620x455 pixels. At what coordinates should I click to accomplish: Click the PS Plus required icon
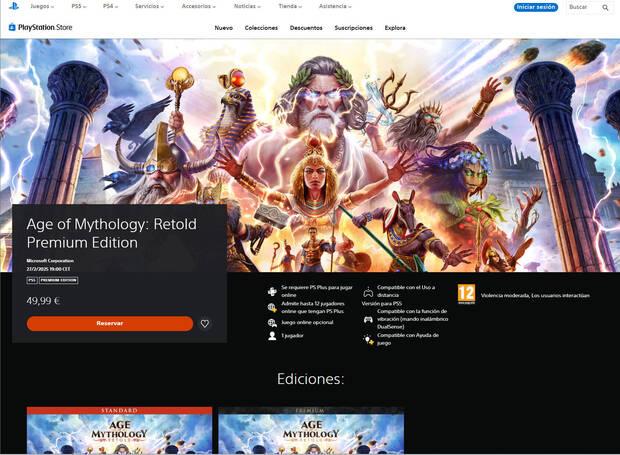(x=272, y=292)
